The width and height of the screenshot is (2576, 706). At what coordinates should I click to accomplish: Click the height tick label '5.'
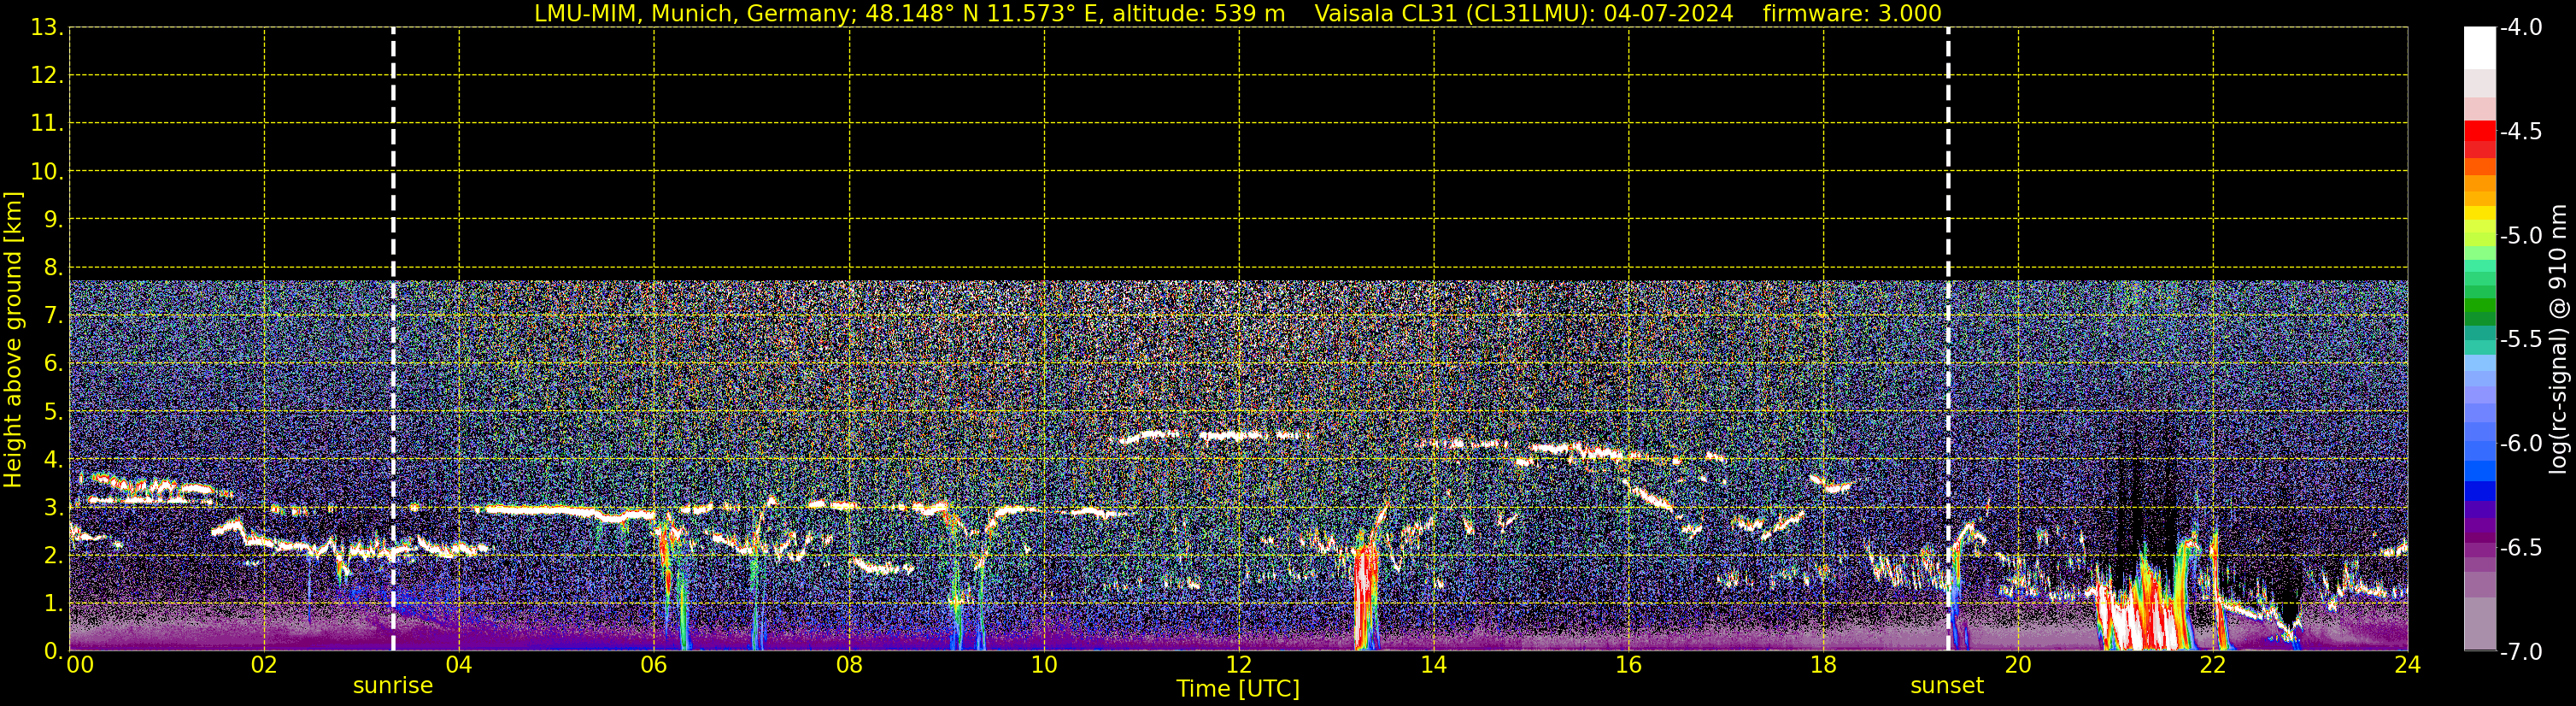point(52,411)
